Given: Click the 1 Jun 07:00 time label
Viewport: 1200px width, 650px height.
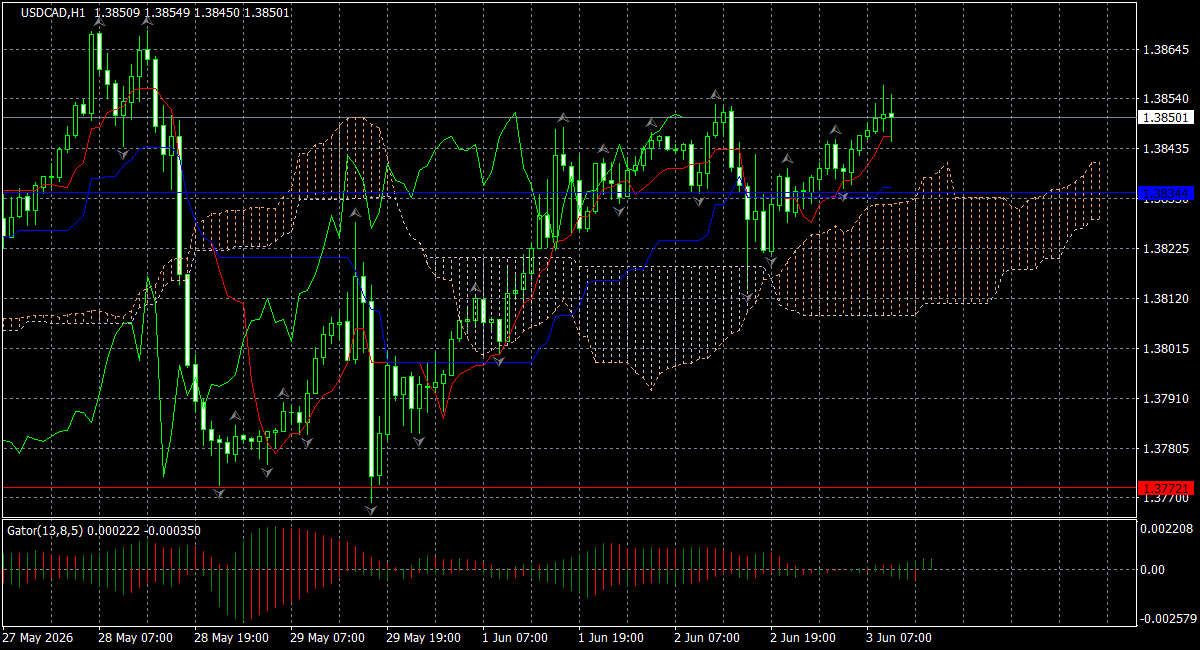Looking at the screenshot, I should [x=515, y=638].
